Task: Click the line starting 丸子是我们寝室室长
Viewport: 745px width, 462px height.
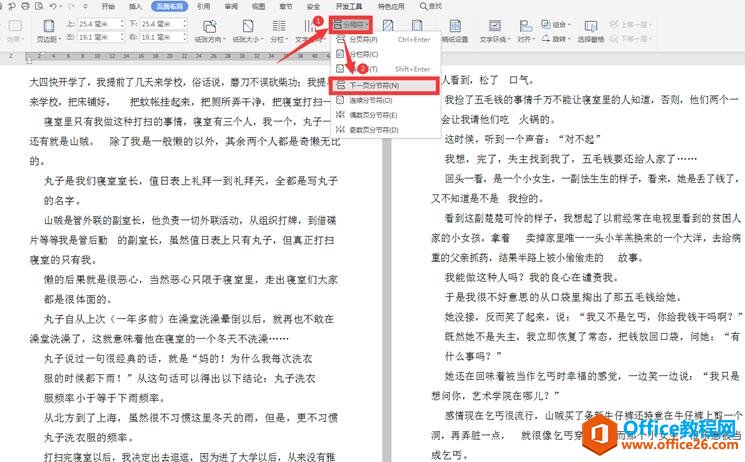Action: [x=191, y=181]
